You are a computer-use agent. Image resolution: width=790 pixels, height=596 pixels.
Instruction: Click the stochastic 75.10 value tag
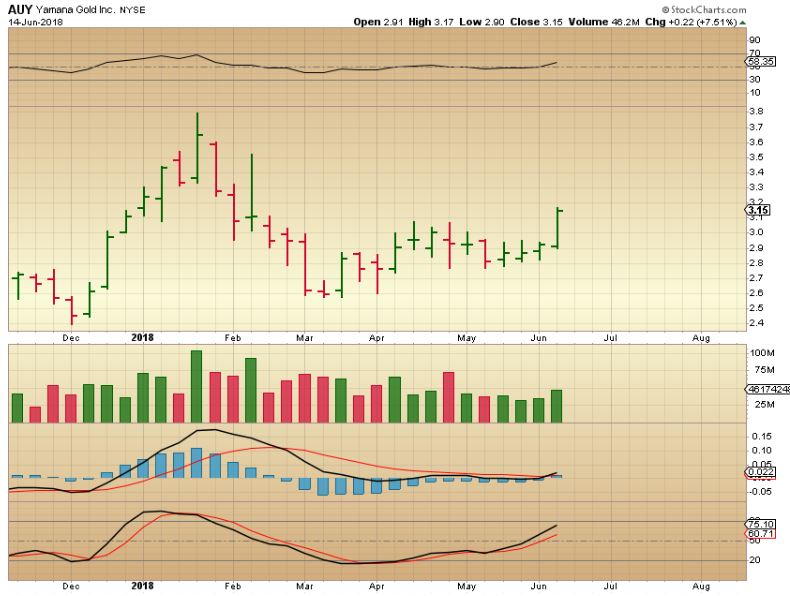761,524
